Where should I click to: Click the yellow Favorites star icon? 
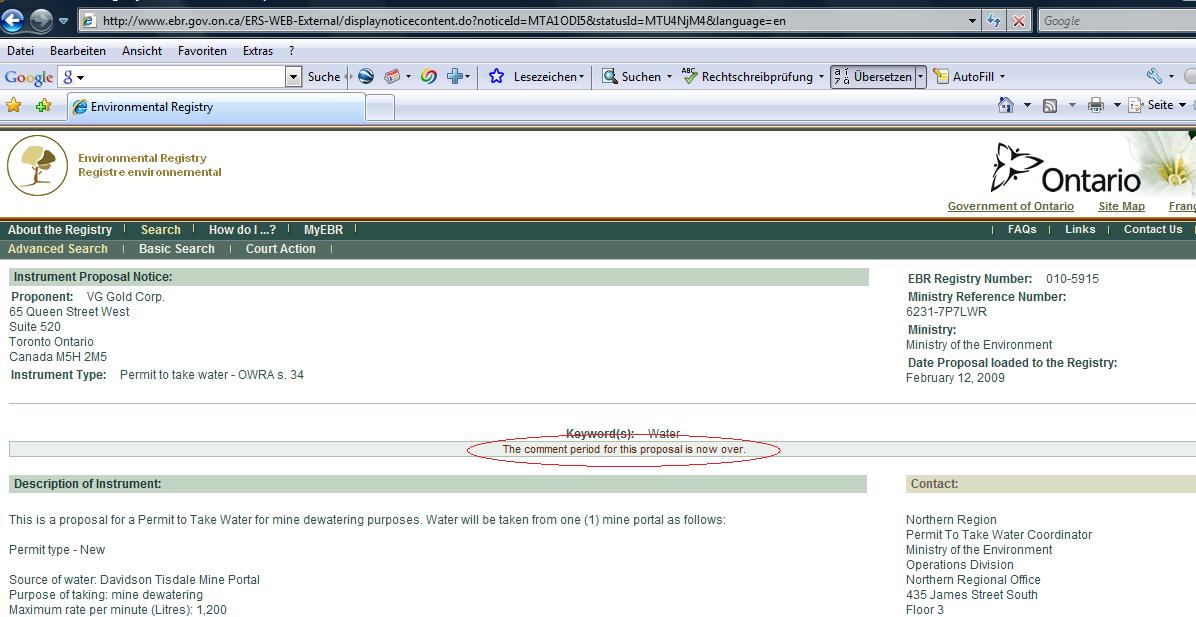14,106
